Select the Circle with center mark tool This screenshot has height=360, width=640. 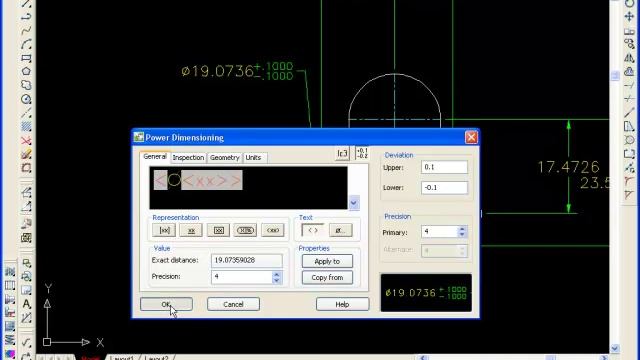pyautogui.click(x=26, y=99)
